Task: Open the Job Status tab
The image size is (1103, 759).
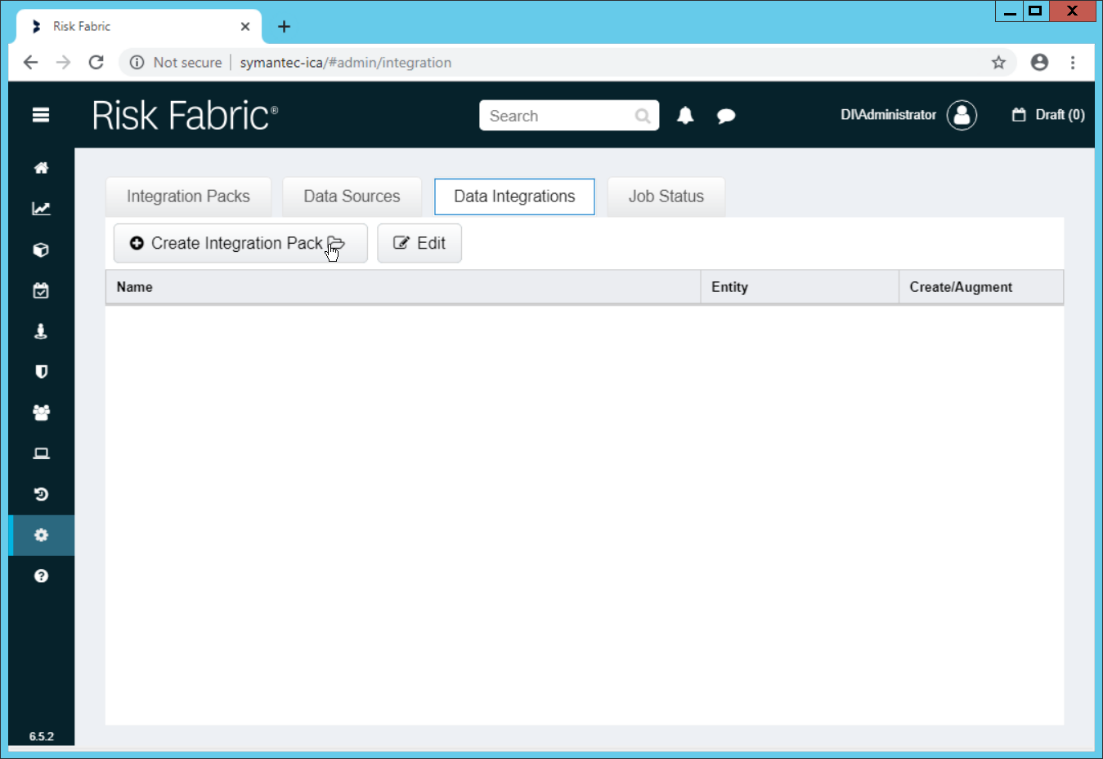Action: (x=666, y=196)
